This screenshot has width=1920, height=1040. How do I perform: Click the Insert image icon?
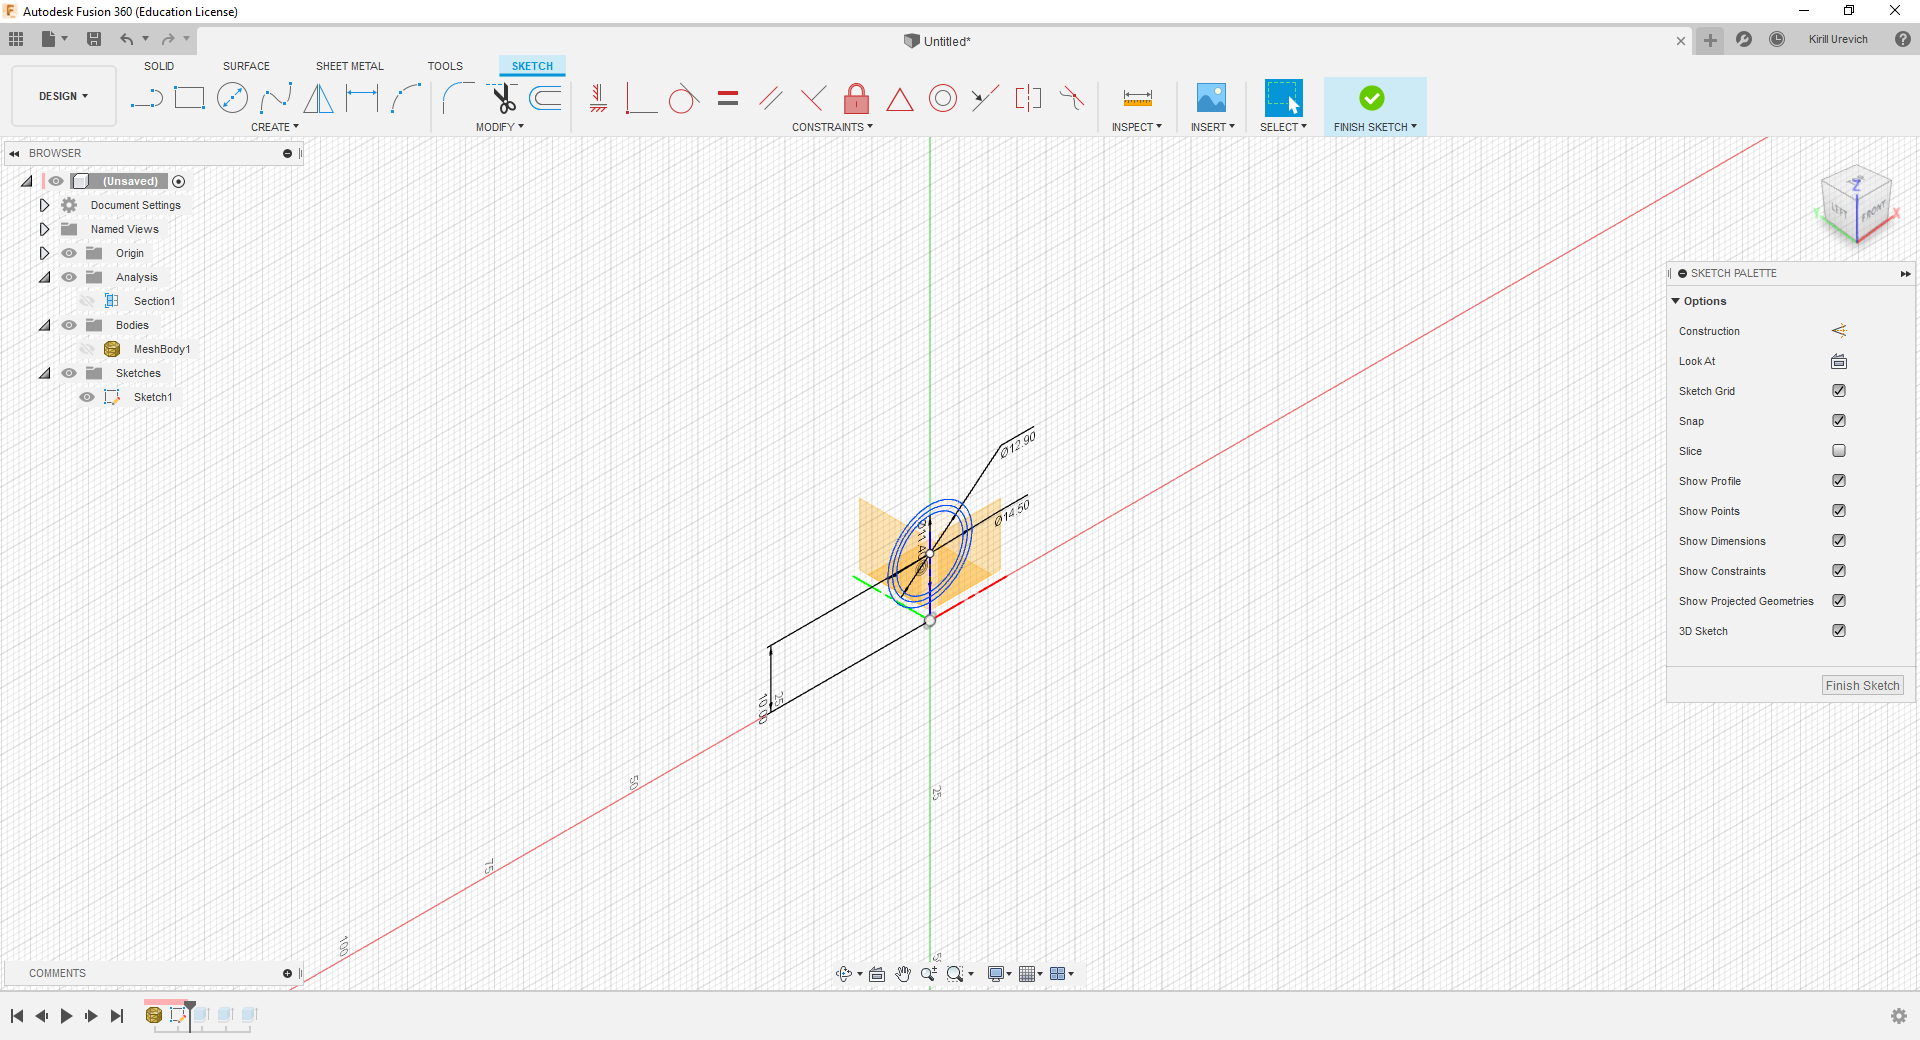pyautogui.click(x=1211, y=98)
